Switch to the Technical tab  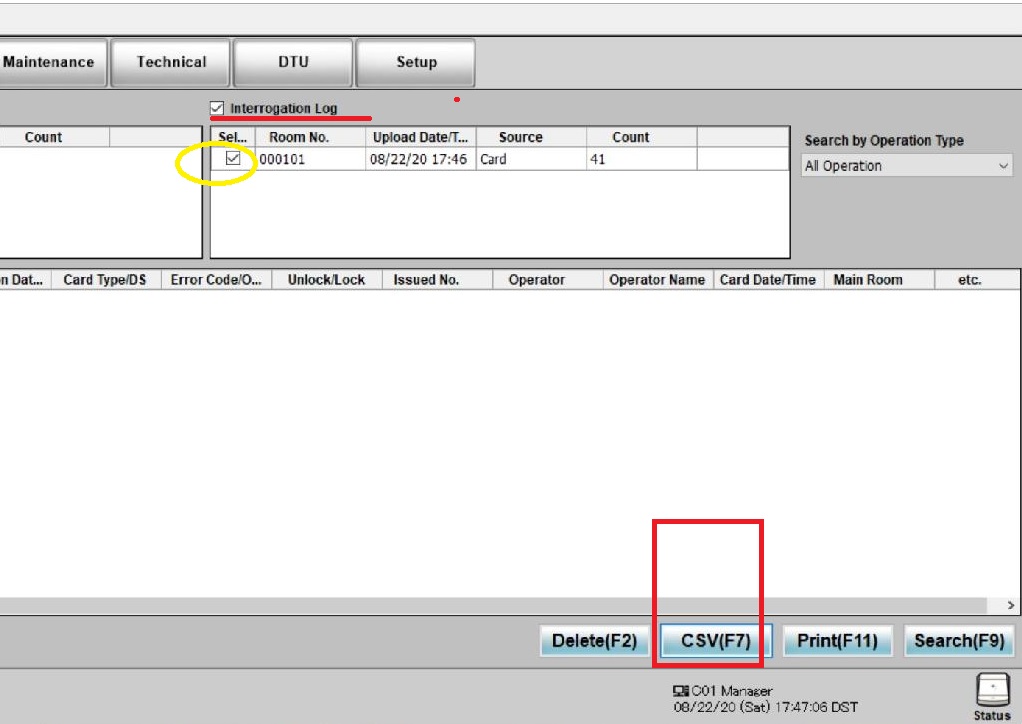pyautogui.click(x=171, y=62)
